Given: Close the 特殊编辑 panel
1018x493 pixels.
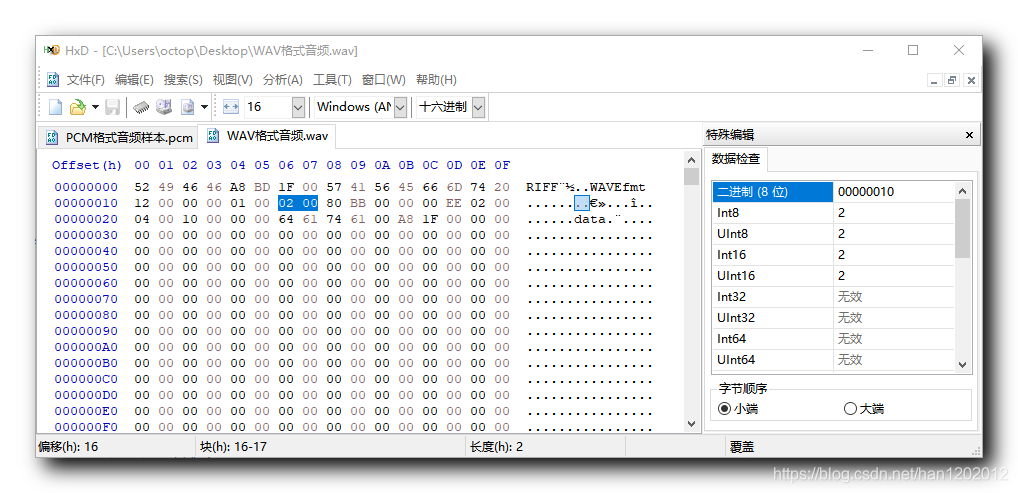Looking at the screenshot, I should [969, 135].
